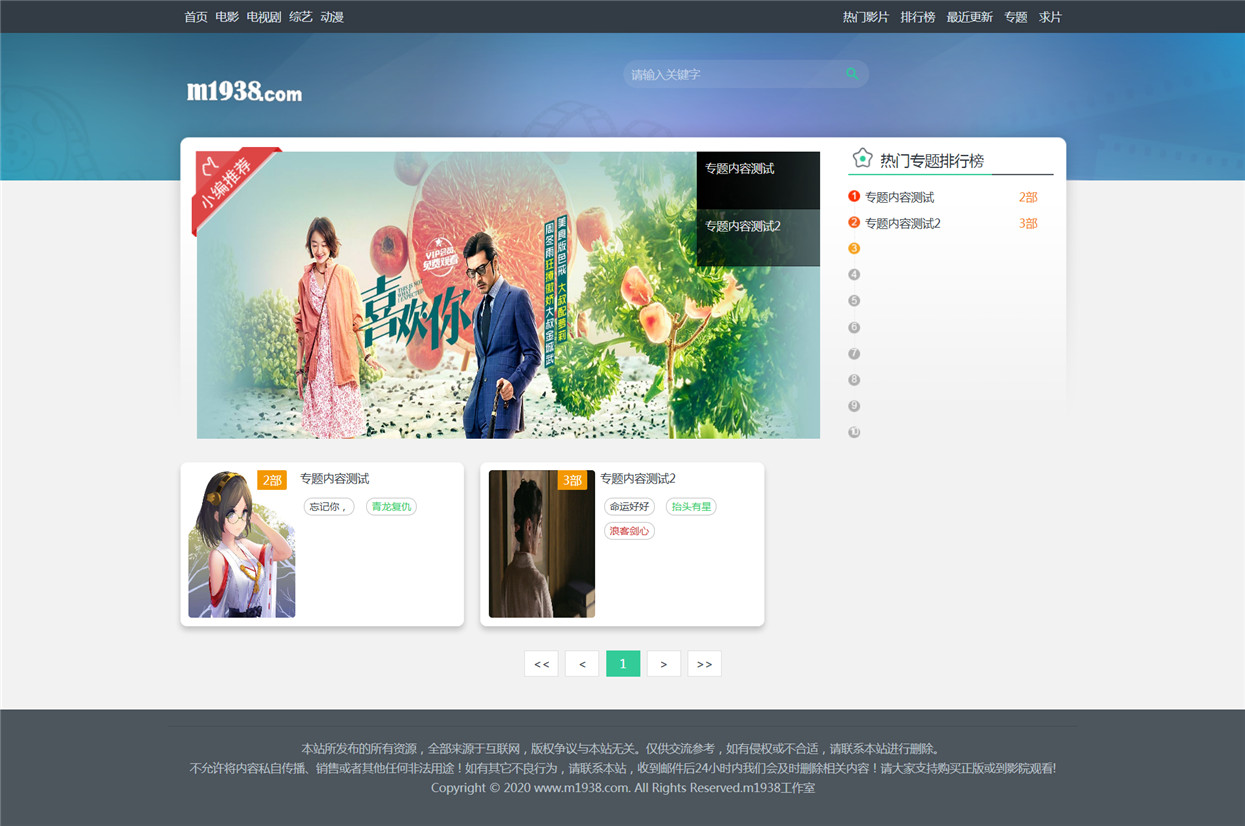This screenshot has height=826, width=1245.
Task: Click the 浪客剑心 tag link
Action: click(x=629, y=531)
